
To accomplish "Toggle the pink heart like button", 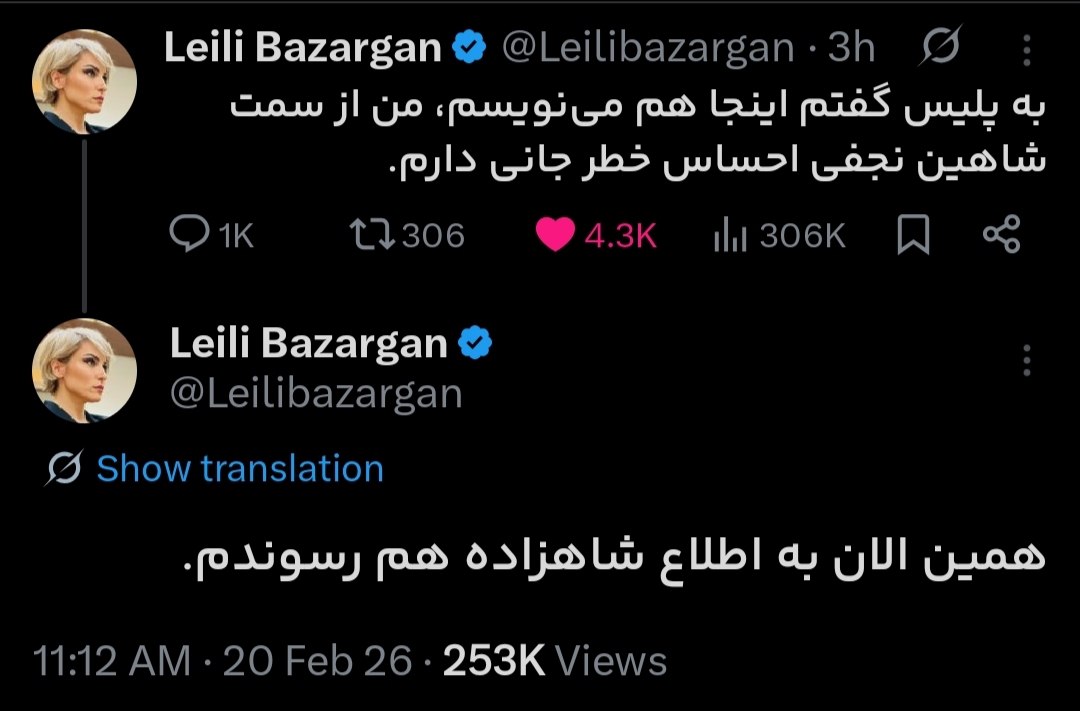I will click(x=556, y=234).
